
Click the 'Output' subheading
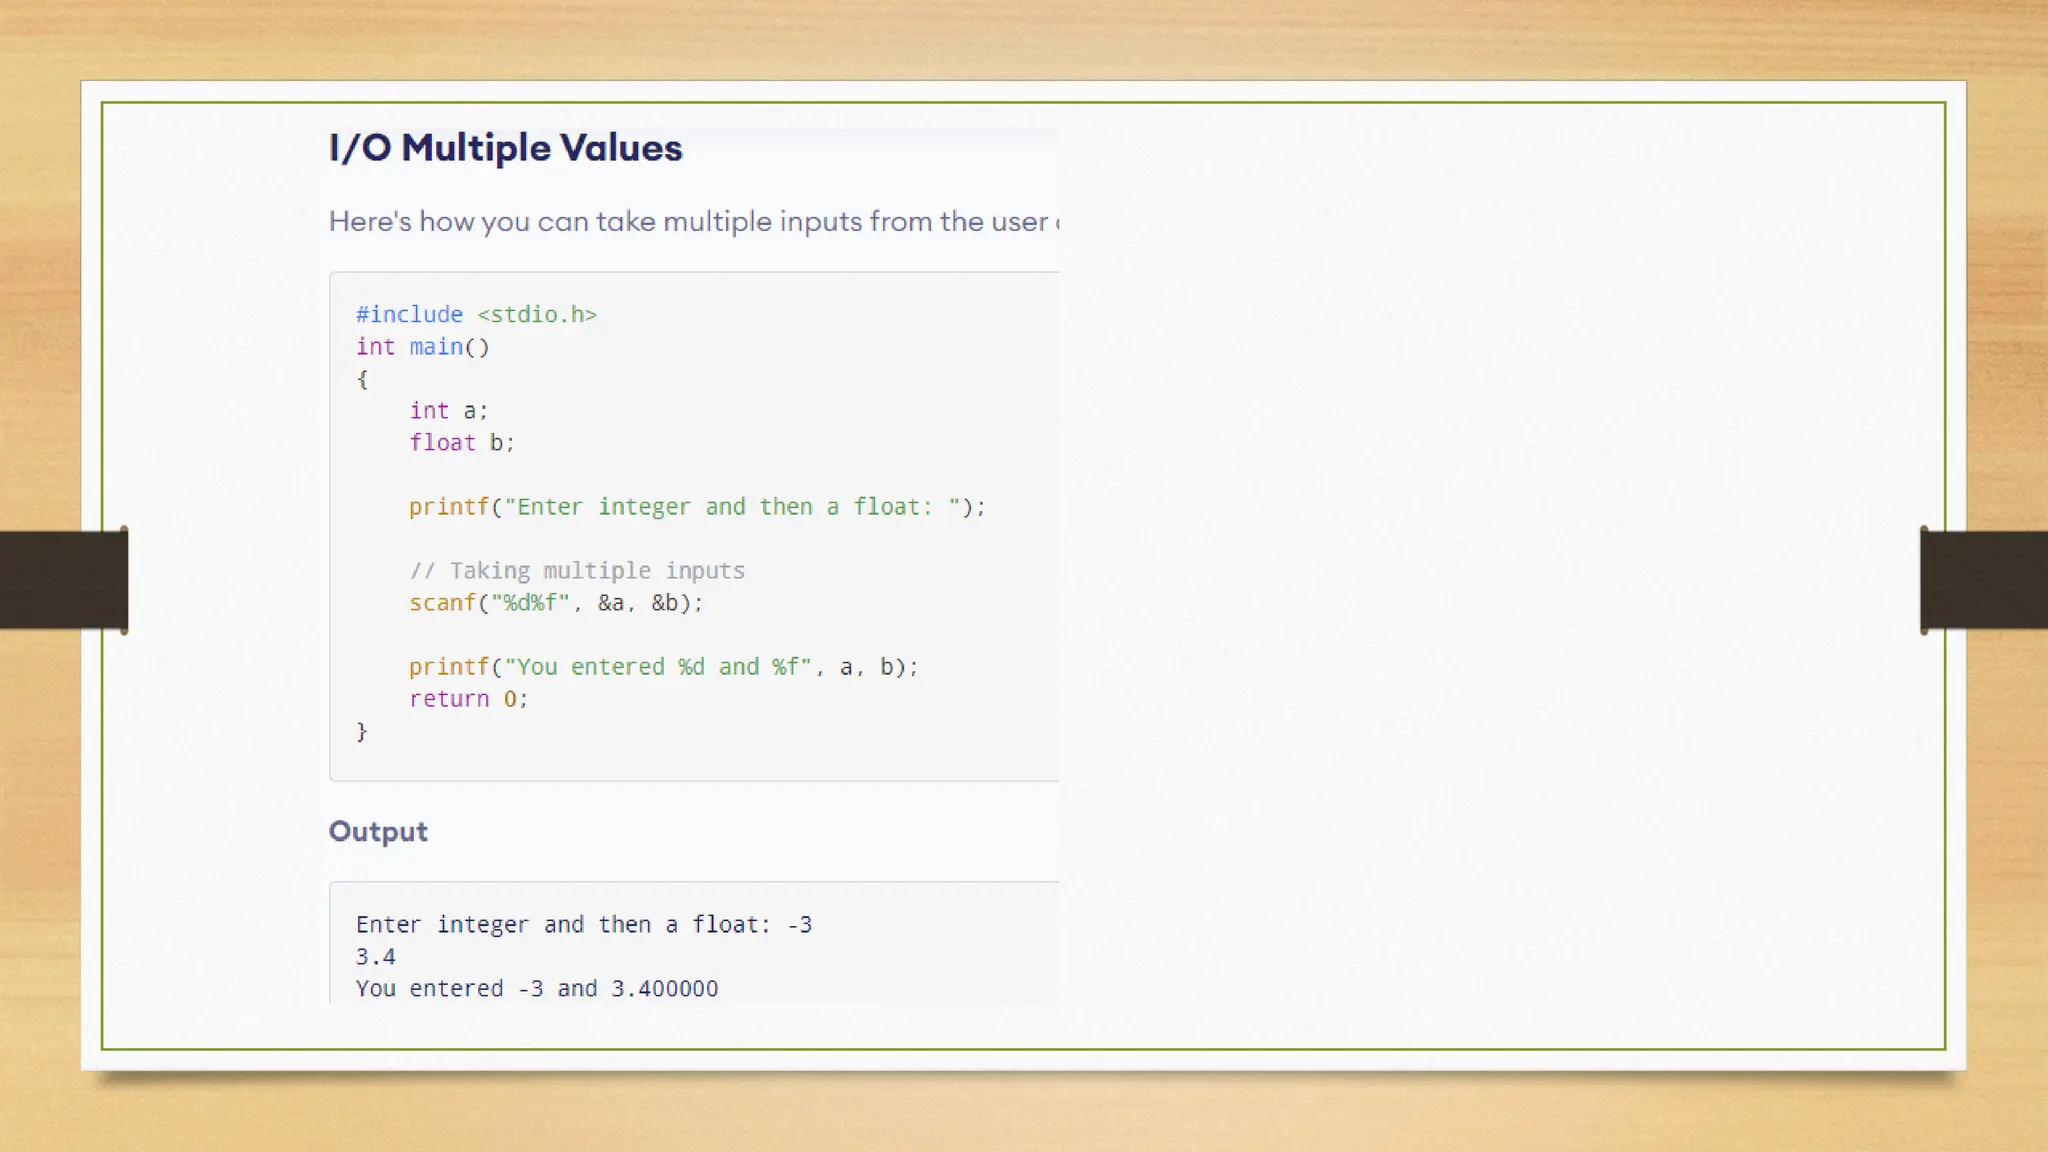378,832
